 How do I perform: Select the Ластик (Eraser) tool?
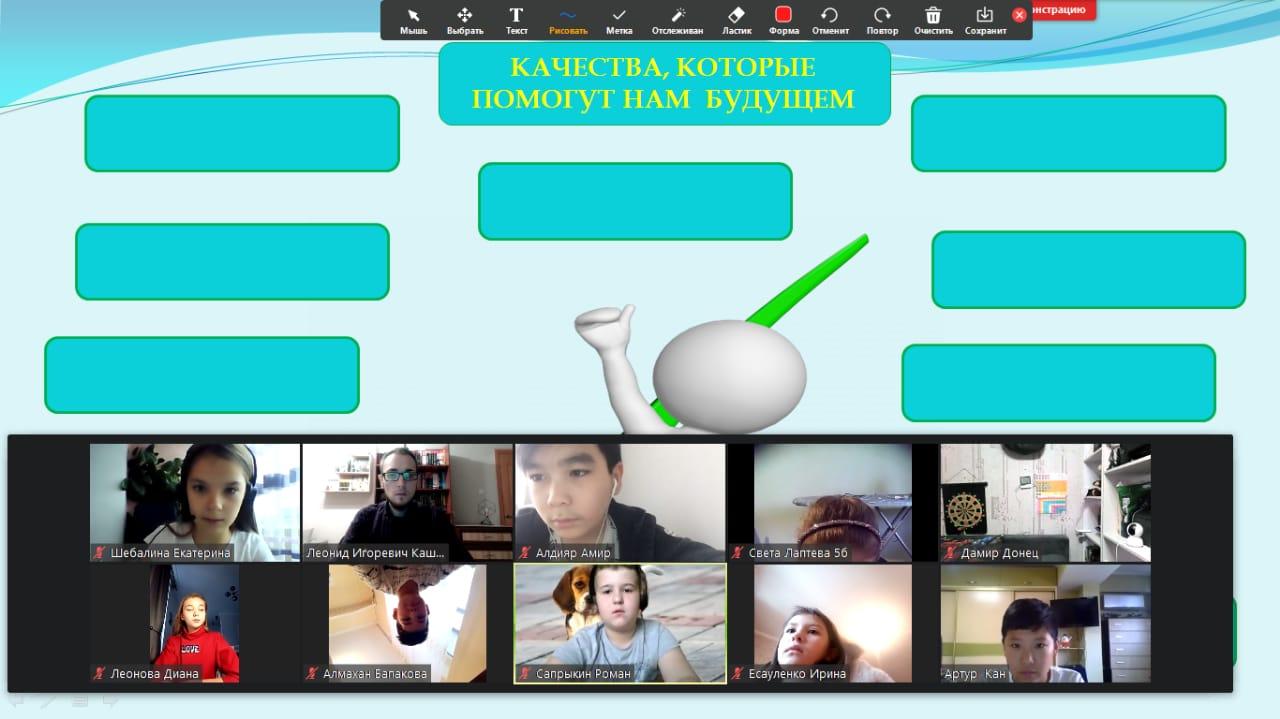(736, 19)
